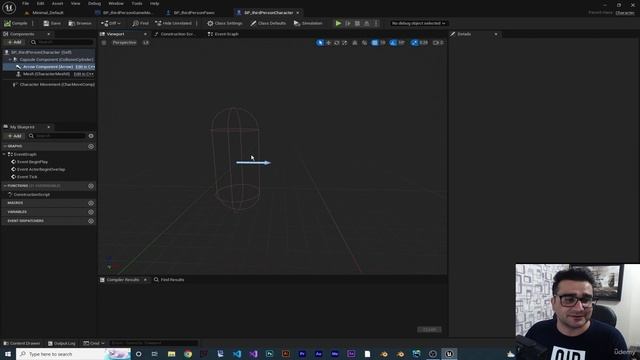Add a new component
This screenshot has width=640, height=360.
click(14, 42)
